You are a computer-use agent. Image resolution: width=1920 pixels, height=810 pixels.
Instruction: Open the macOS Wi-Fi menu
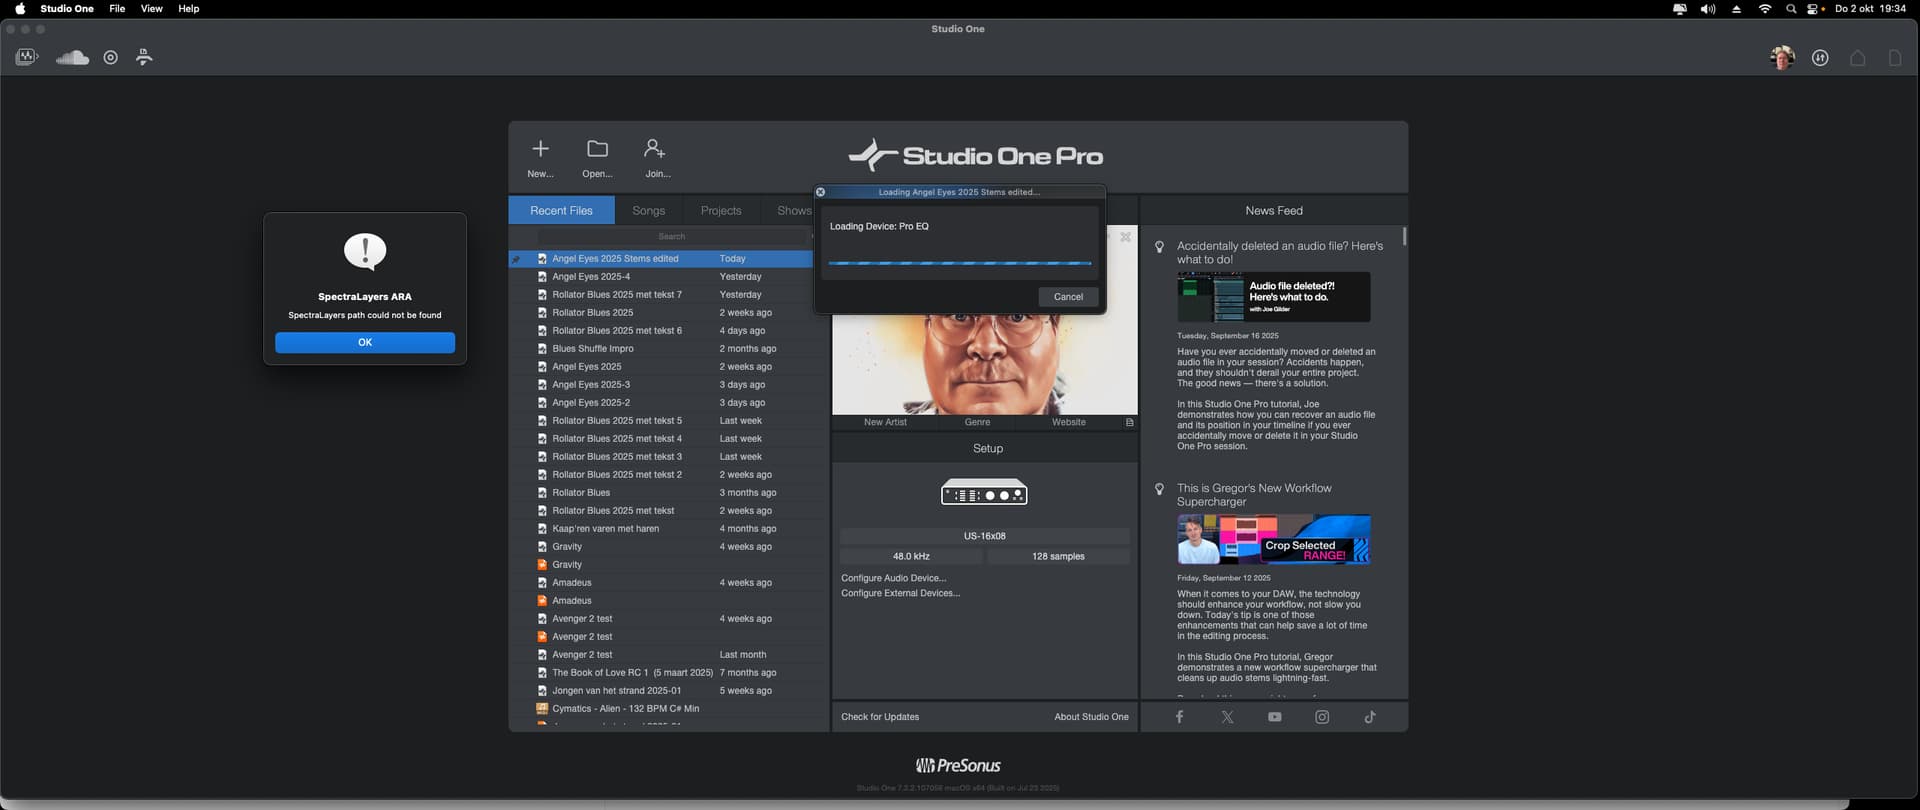1765,9
